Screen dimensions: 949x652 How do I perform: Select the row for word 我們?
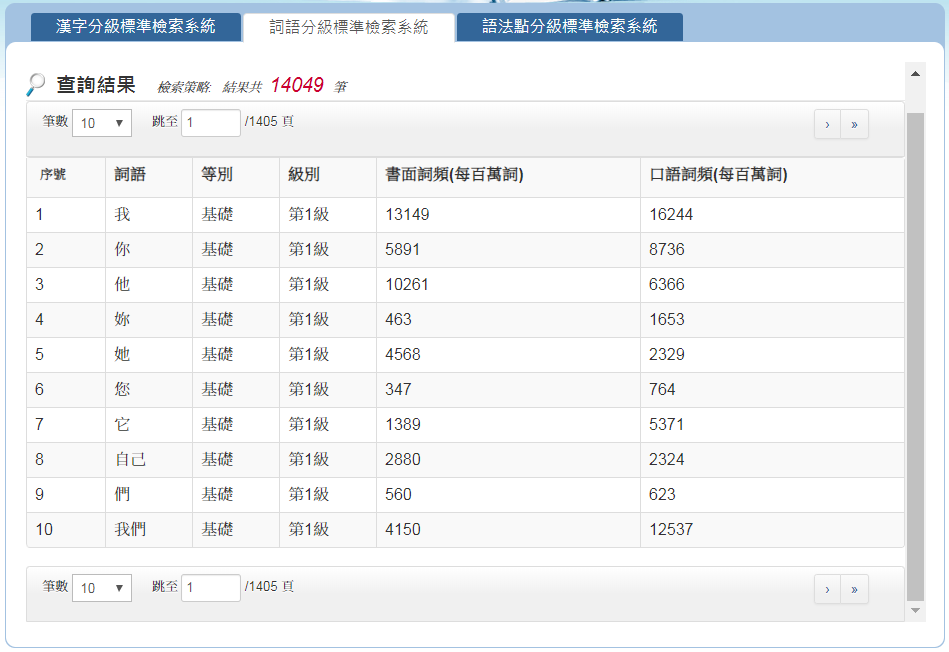pos(130,529)
